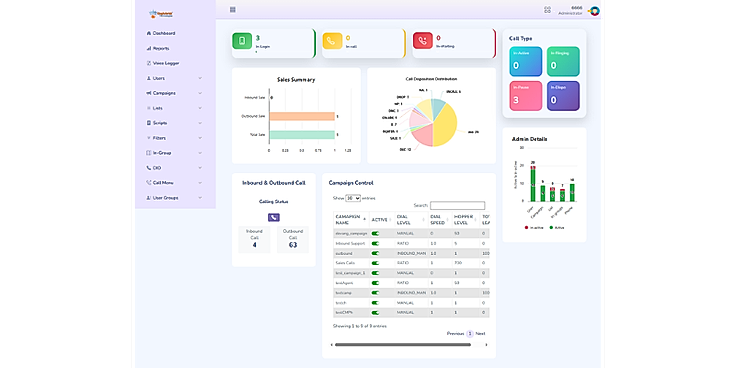Viewport: 736px width, 368px height.
Task: Click the company logo in sidebar
Action: (161, 14)
